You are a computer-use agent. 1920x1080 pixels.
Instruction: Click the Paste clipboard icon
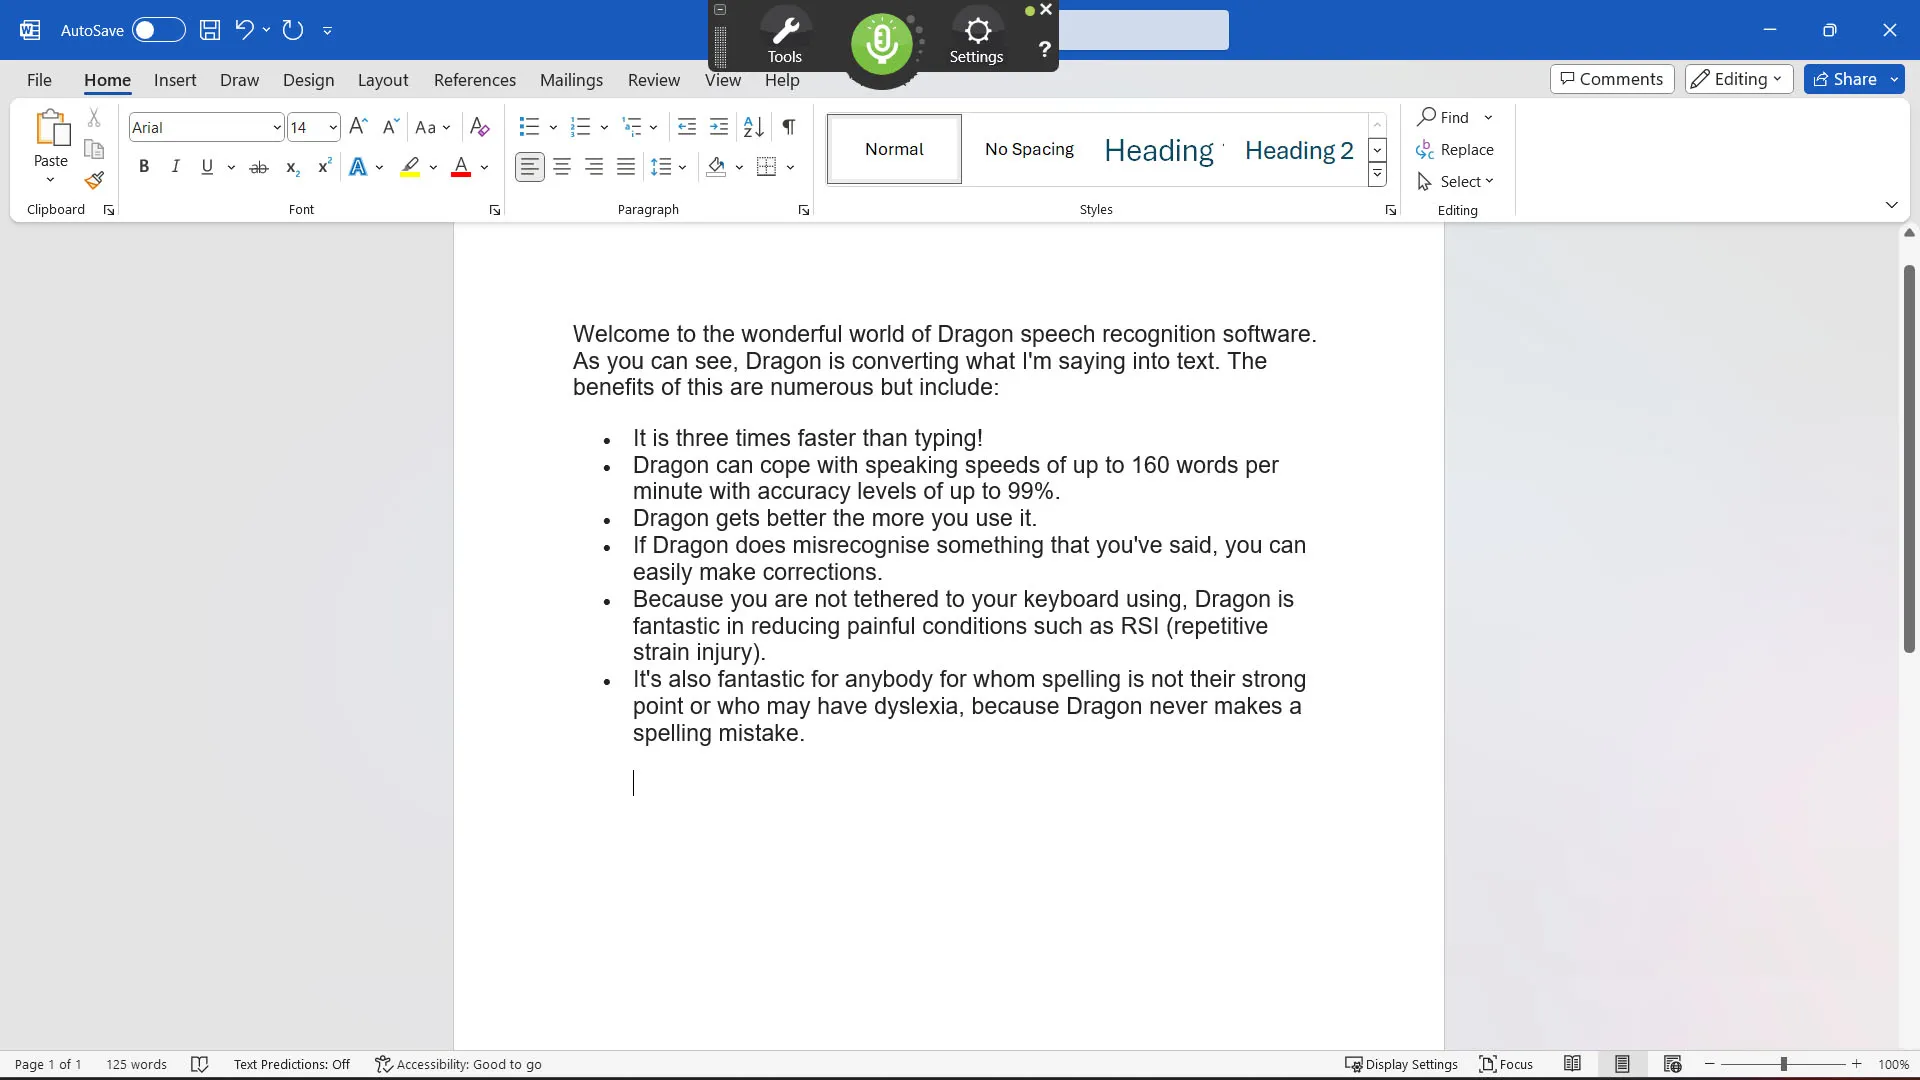(51, 130)
